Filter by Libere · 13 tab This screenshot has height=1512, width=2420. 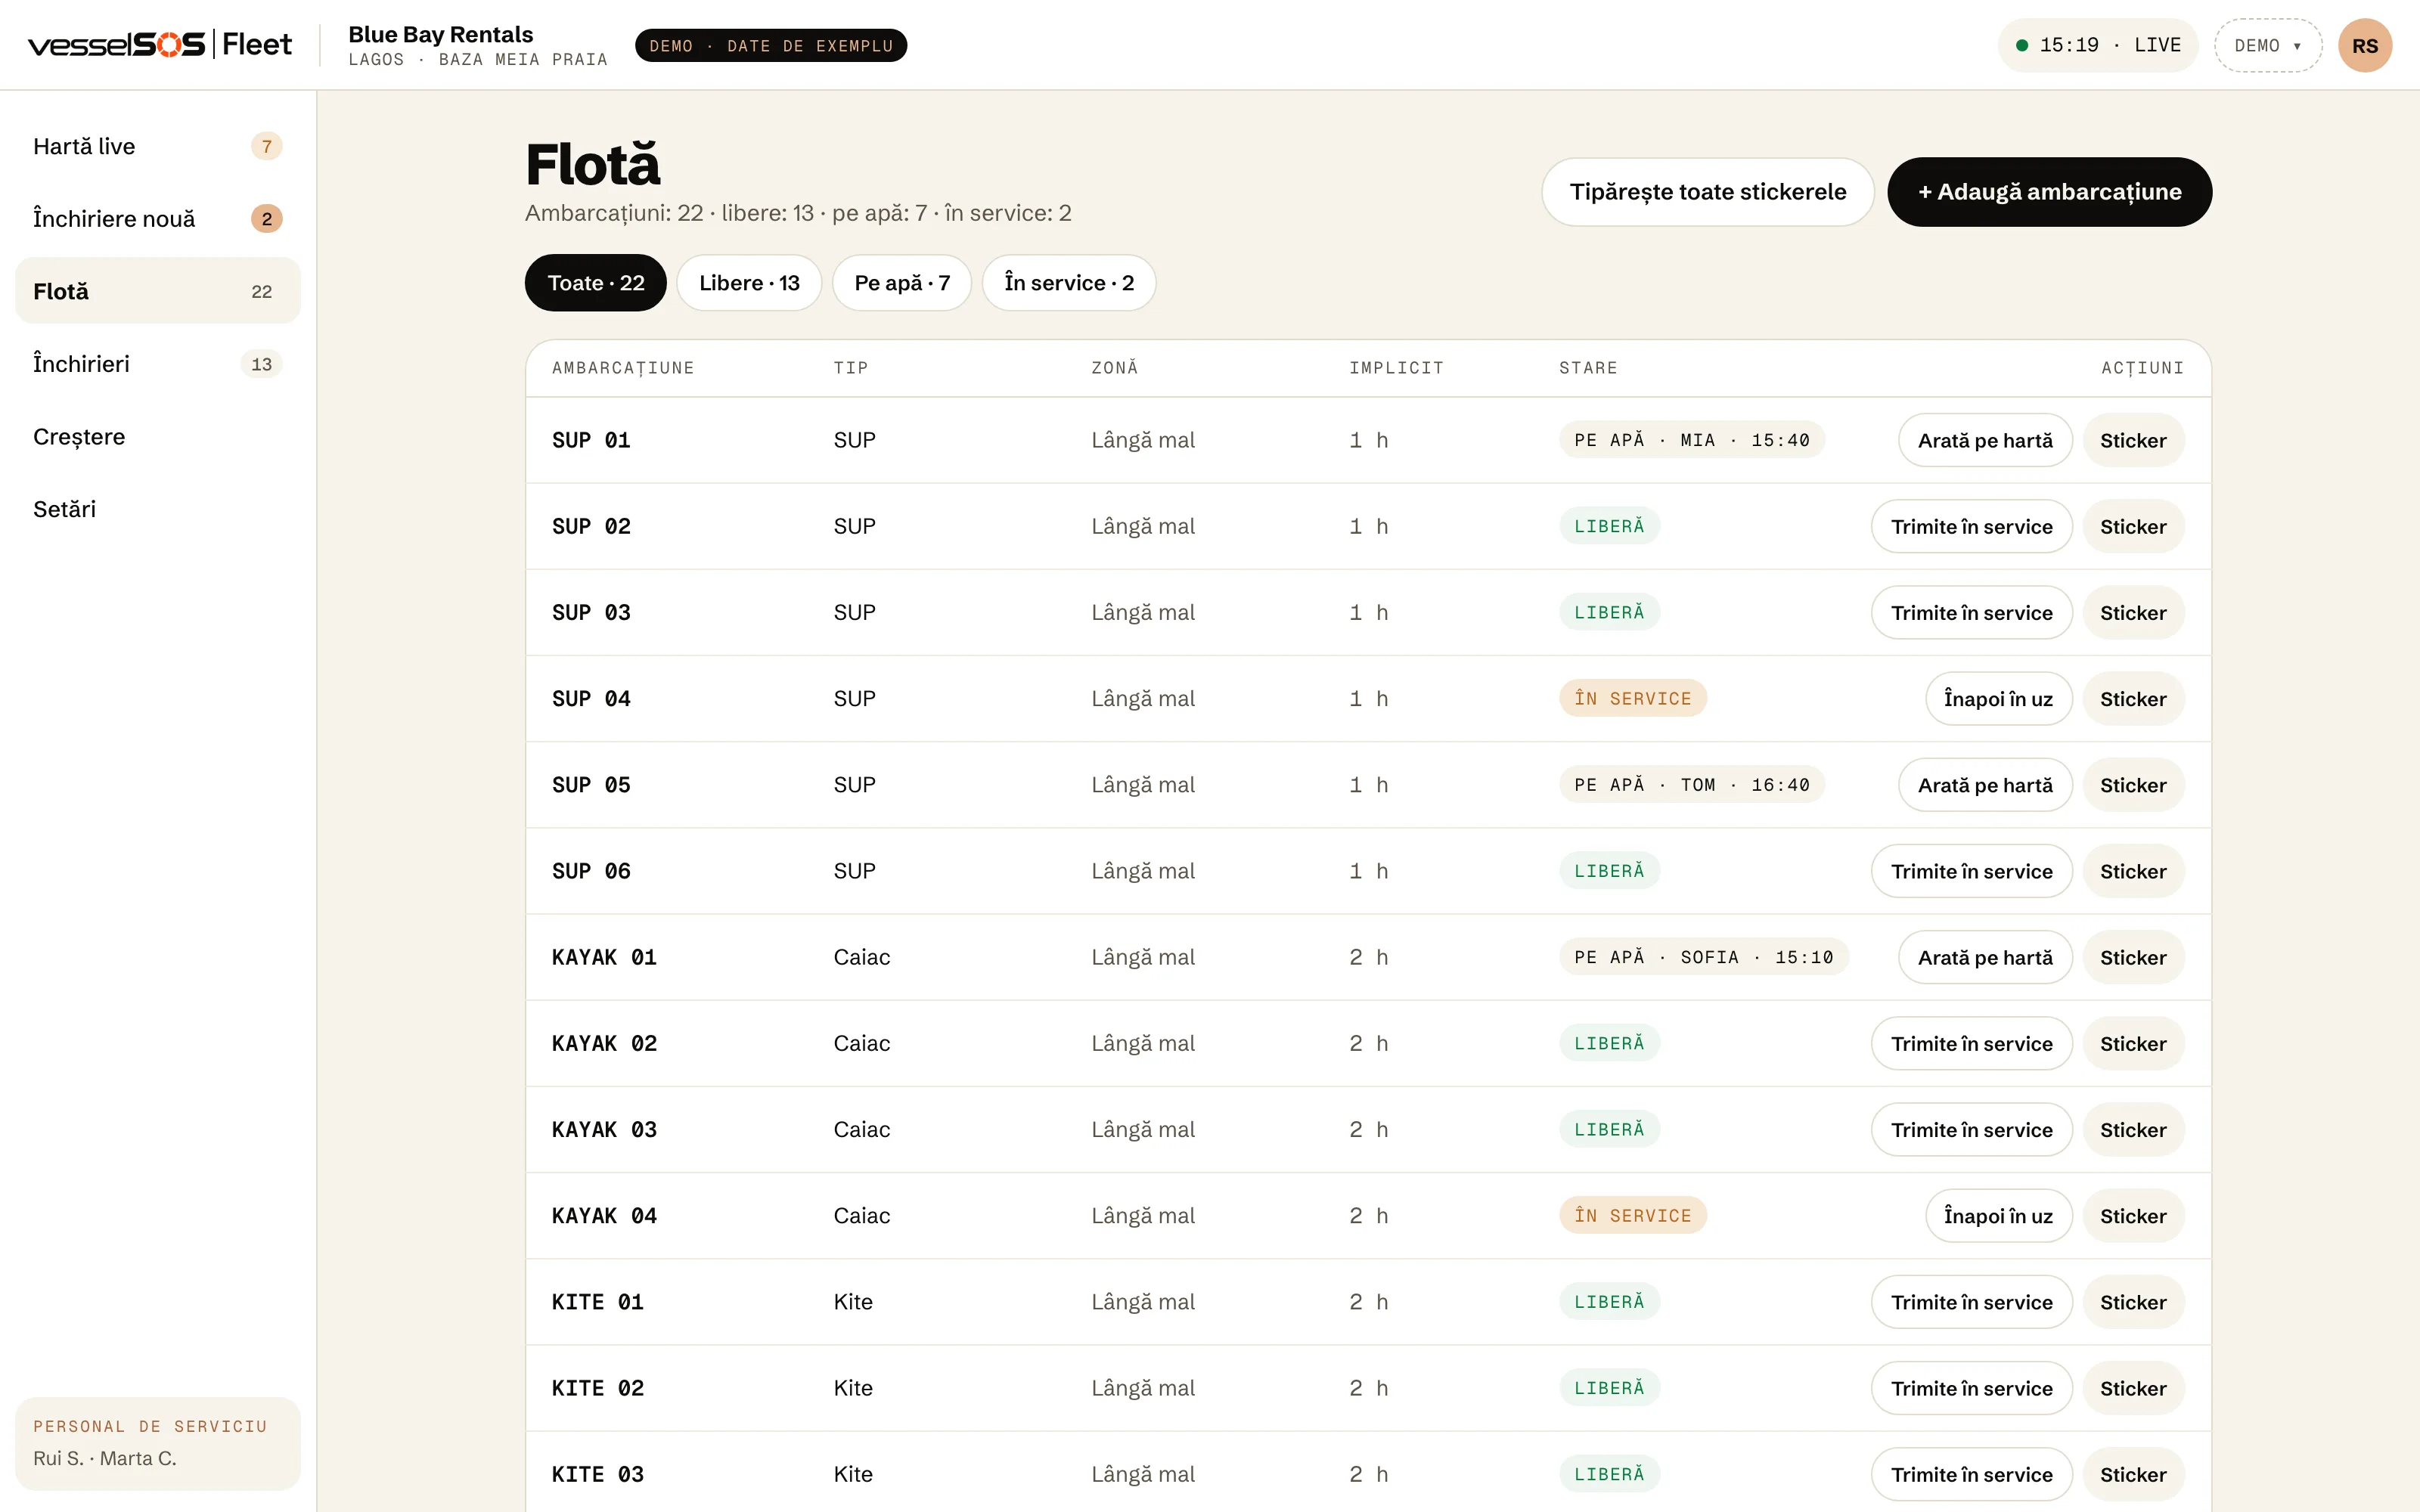(749, 283)
